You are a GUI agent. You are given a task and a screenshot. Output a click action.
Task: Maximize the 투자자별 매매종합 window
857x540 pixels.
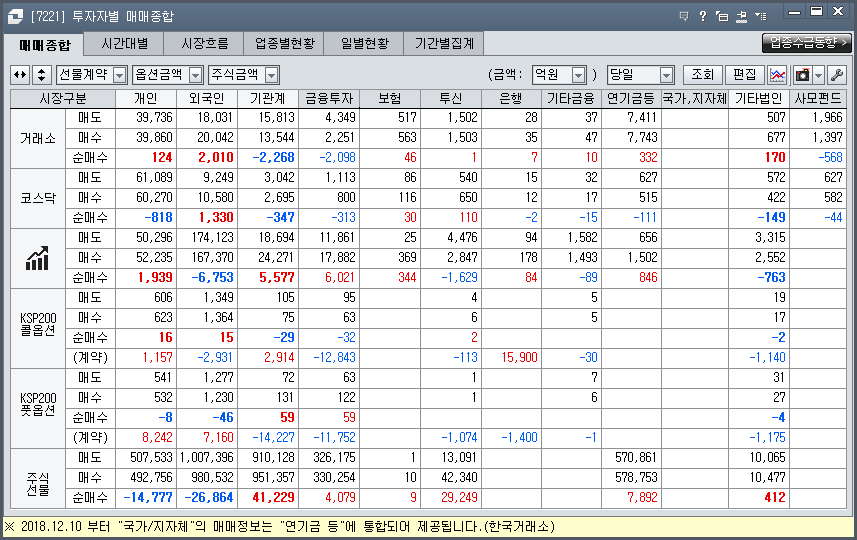click(816, 12)
